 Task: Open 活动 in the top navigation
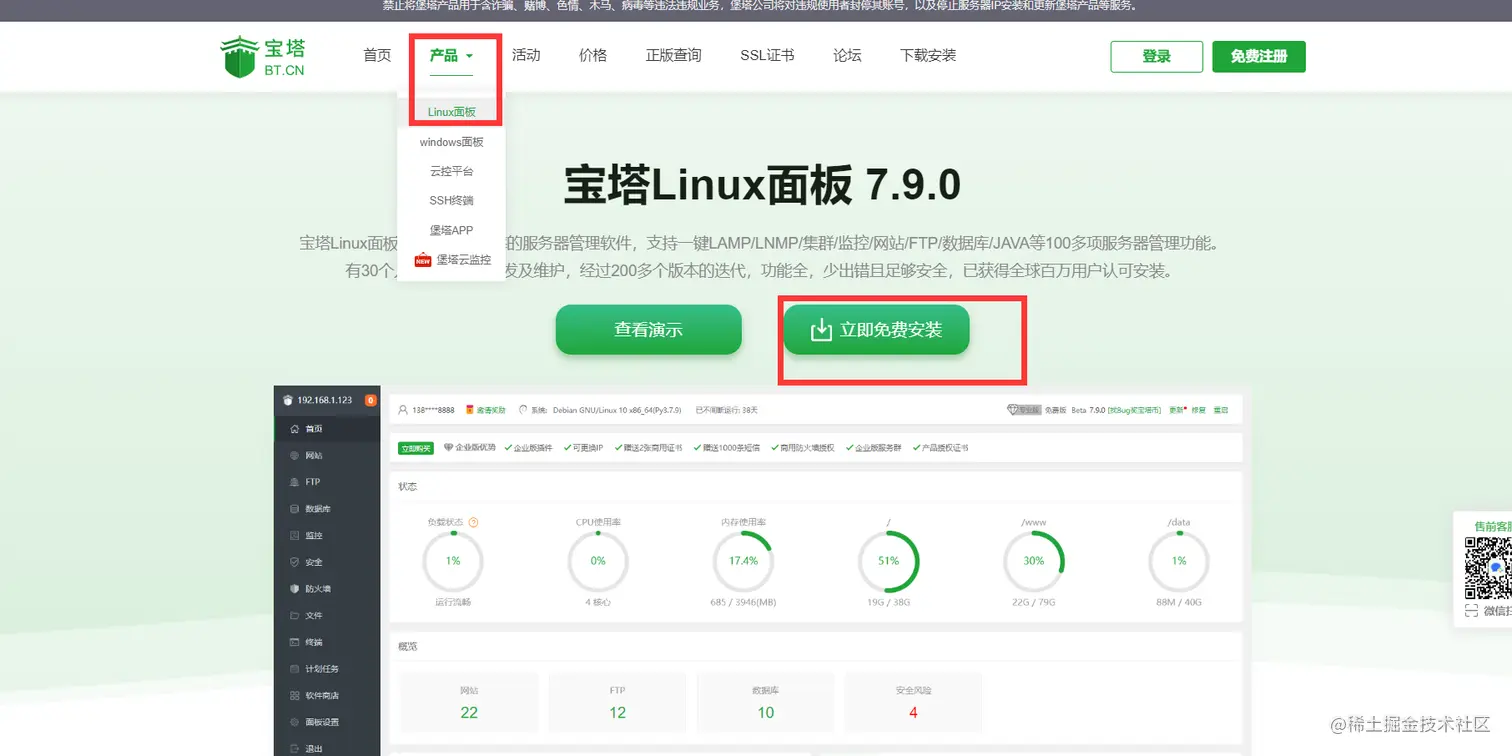pyautogui.click(x=526, y=56)
